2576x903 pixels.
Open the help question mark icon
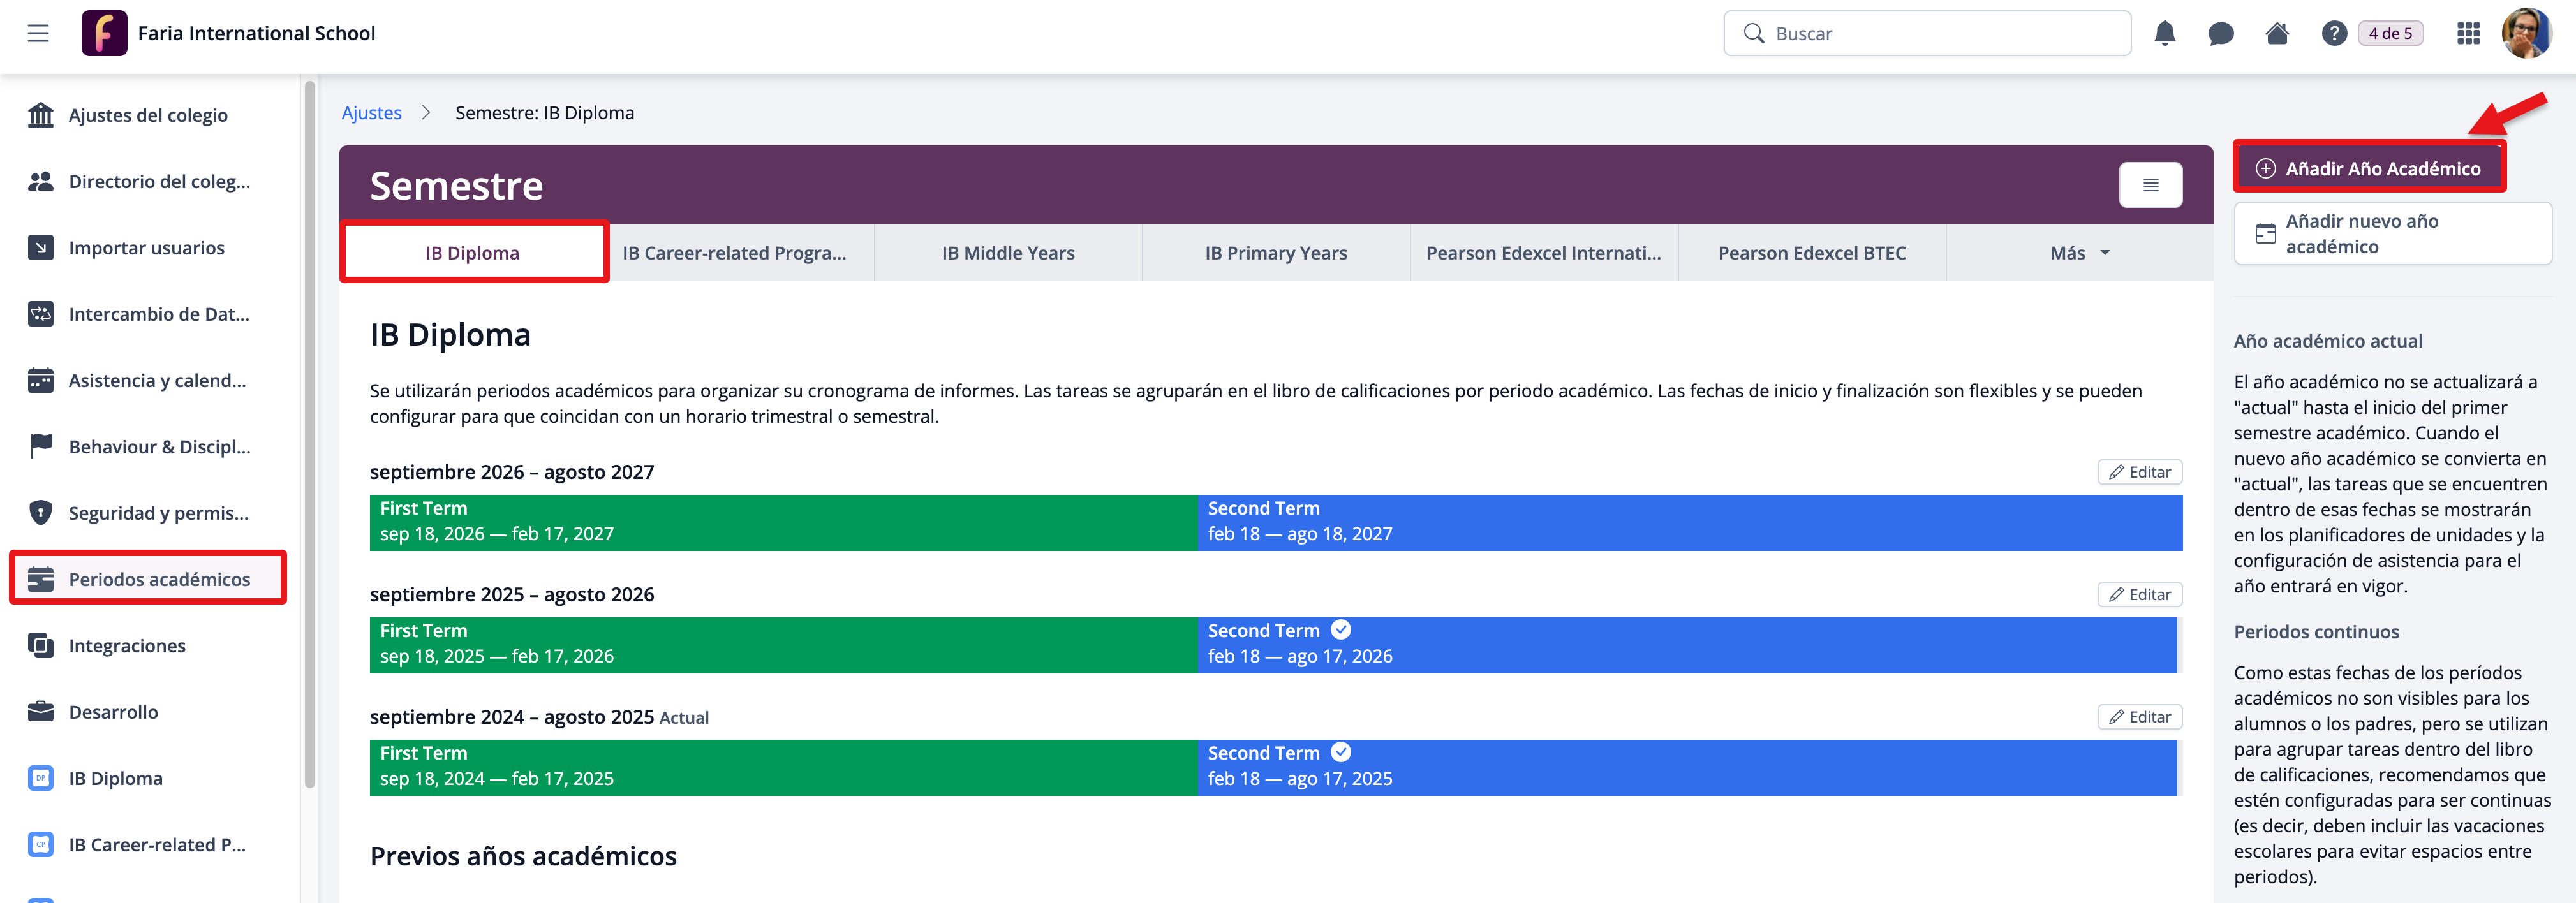point(2333,34)
